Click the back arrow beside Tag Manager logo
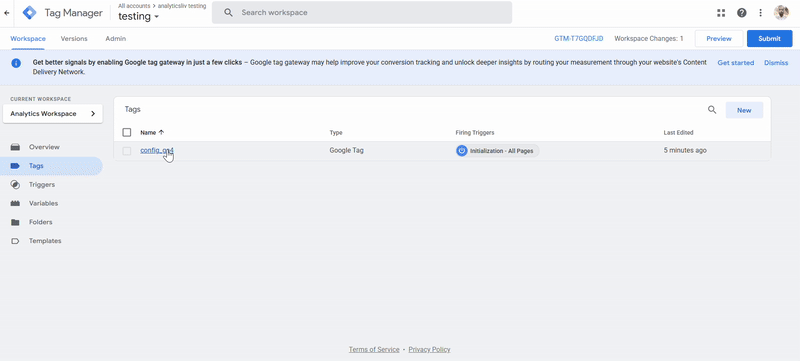This screenshot has height=361, width=800. tap(6, 13)
